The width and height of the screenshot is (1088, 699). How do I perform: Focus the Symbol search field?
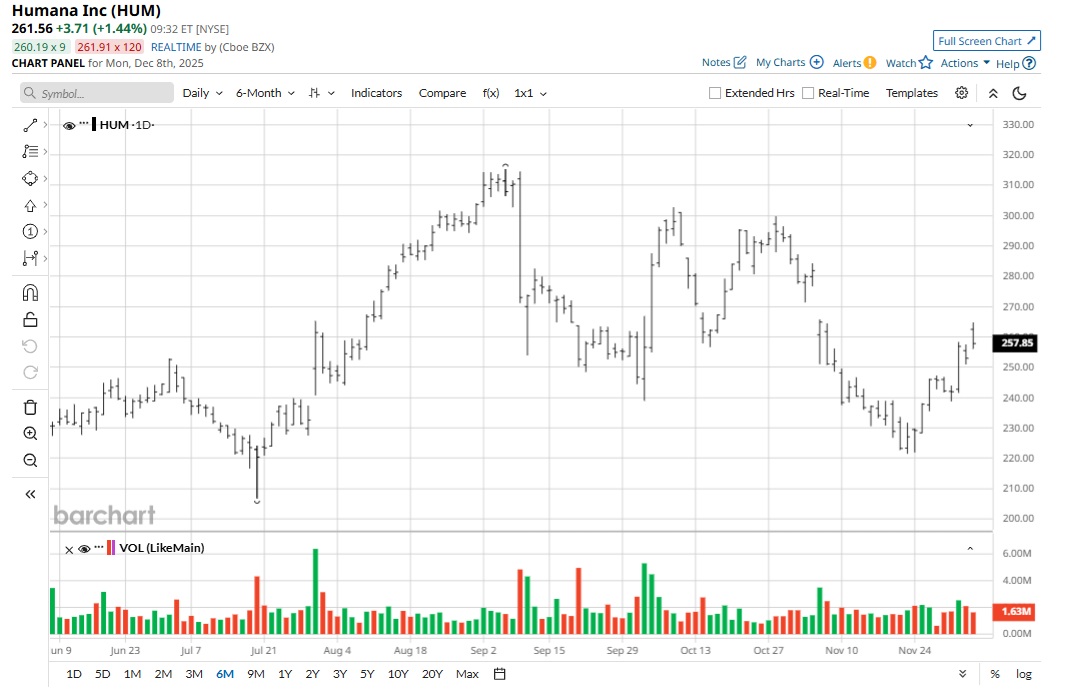click(97, 93)
